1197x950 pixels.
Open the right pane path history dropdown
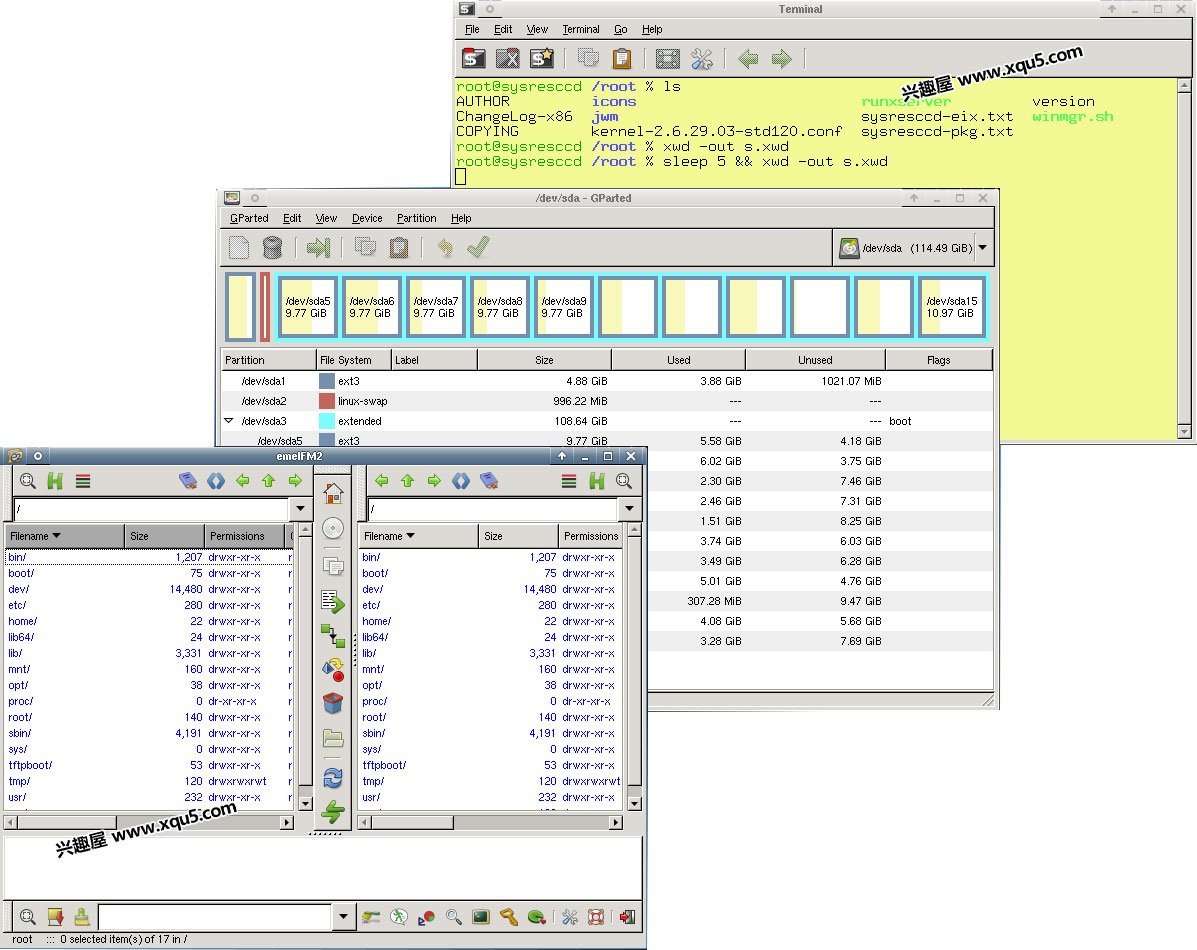pos(629,509)
